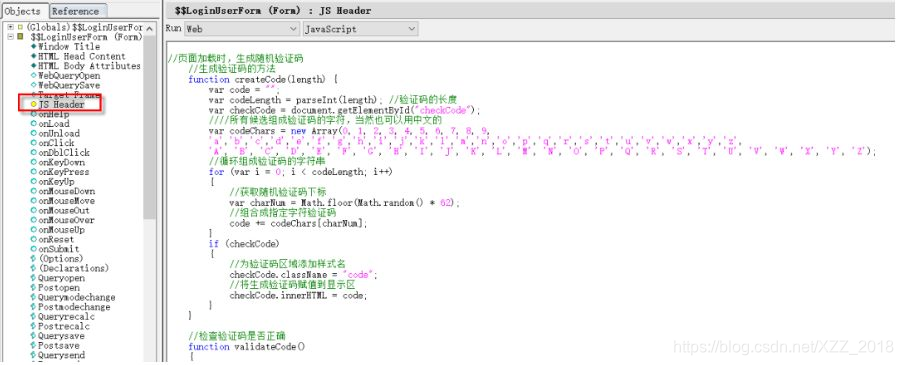Select the onUnload event
The image size is (903, 365).
[59, 134]
